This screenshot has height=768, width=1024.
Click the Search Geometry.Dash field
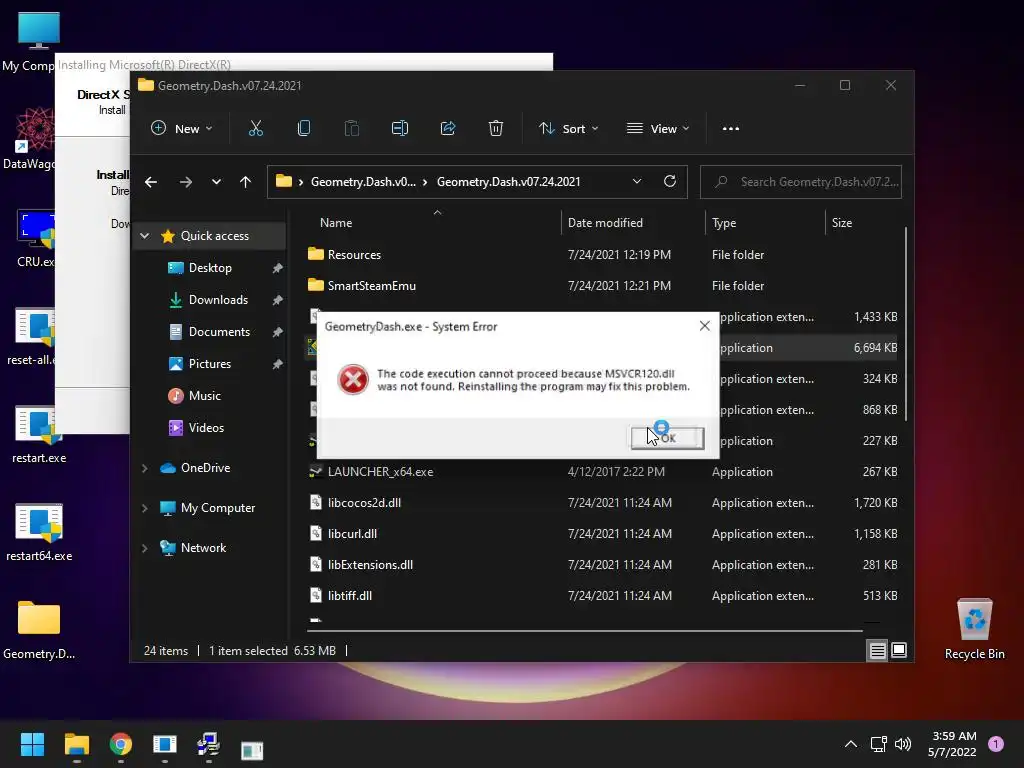801,182
